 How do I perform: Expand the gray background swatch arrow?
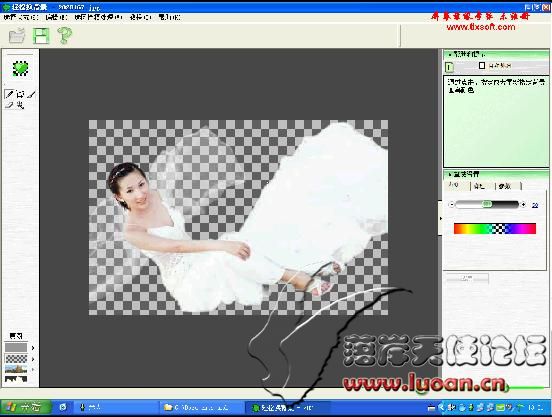[x=33, y=348]
